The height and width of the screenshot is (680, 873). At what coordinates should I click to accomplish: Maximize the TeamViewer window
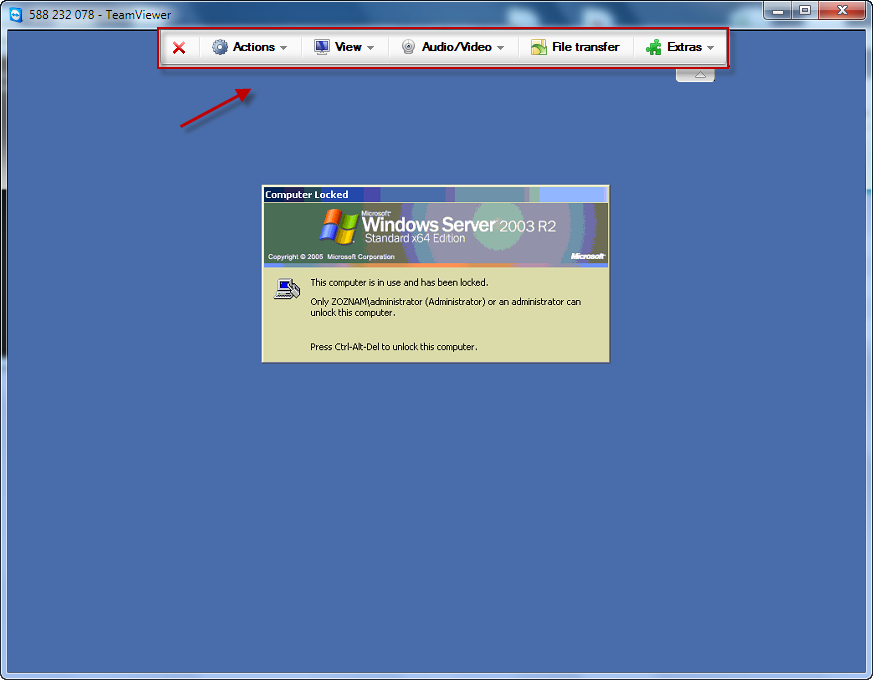[x=805, y=11]
